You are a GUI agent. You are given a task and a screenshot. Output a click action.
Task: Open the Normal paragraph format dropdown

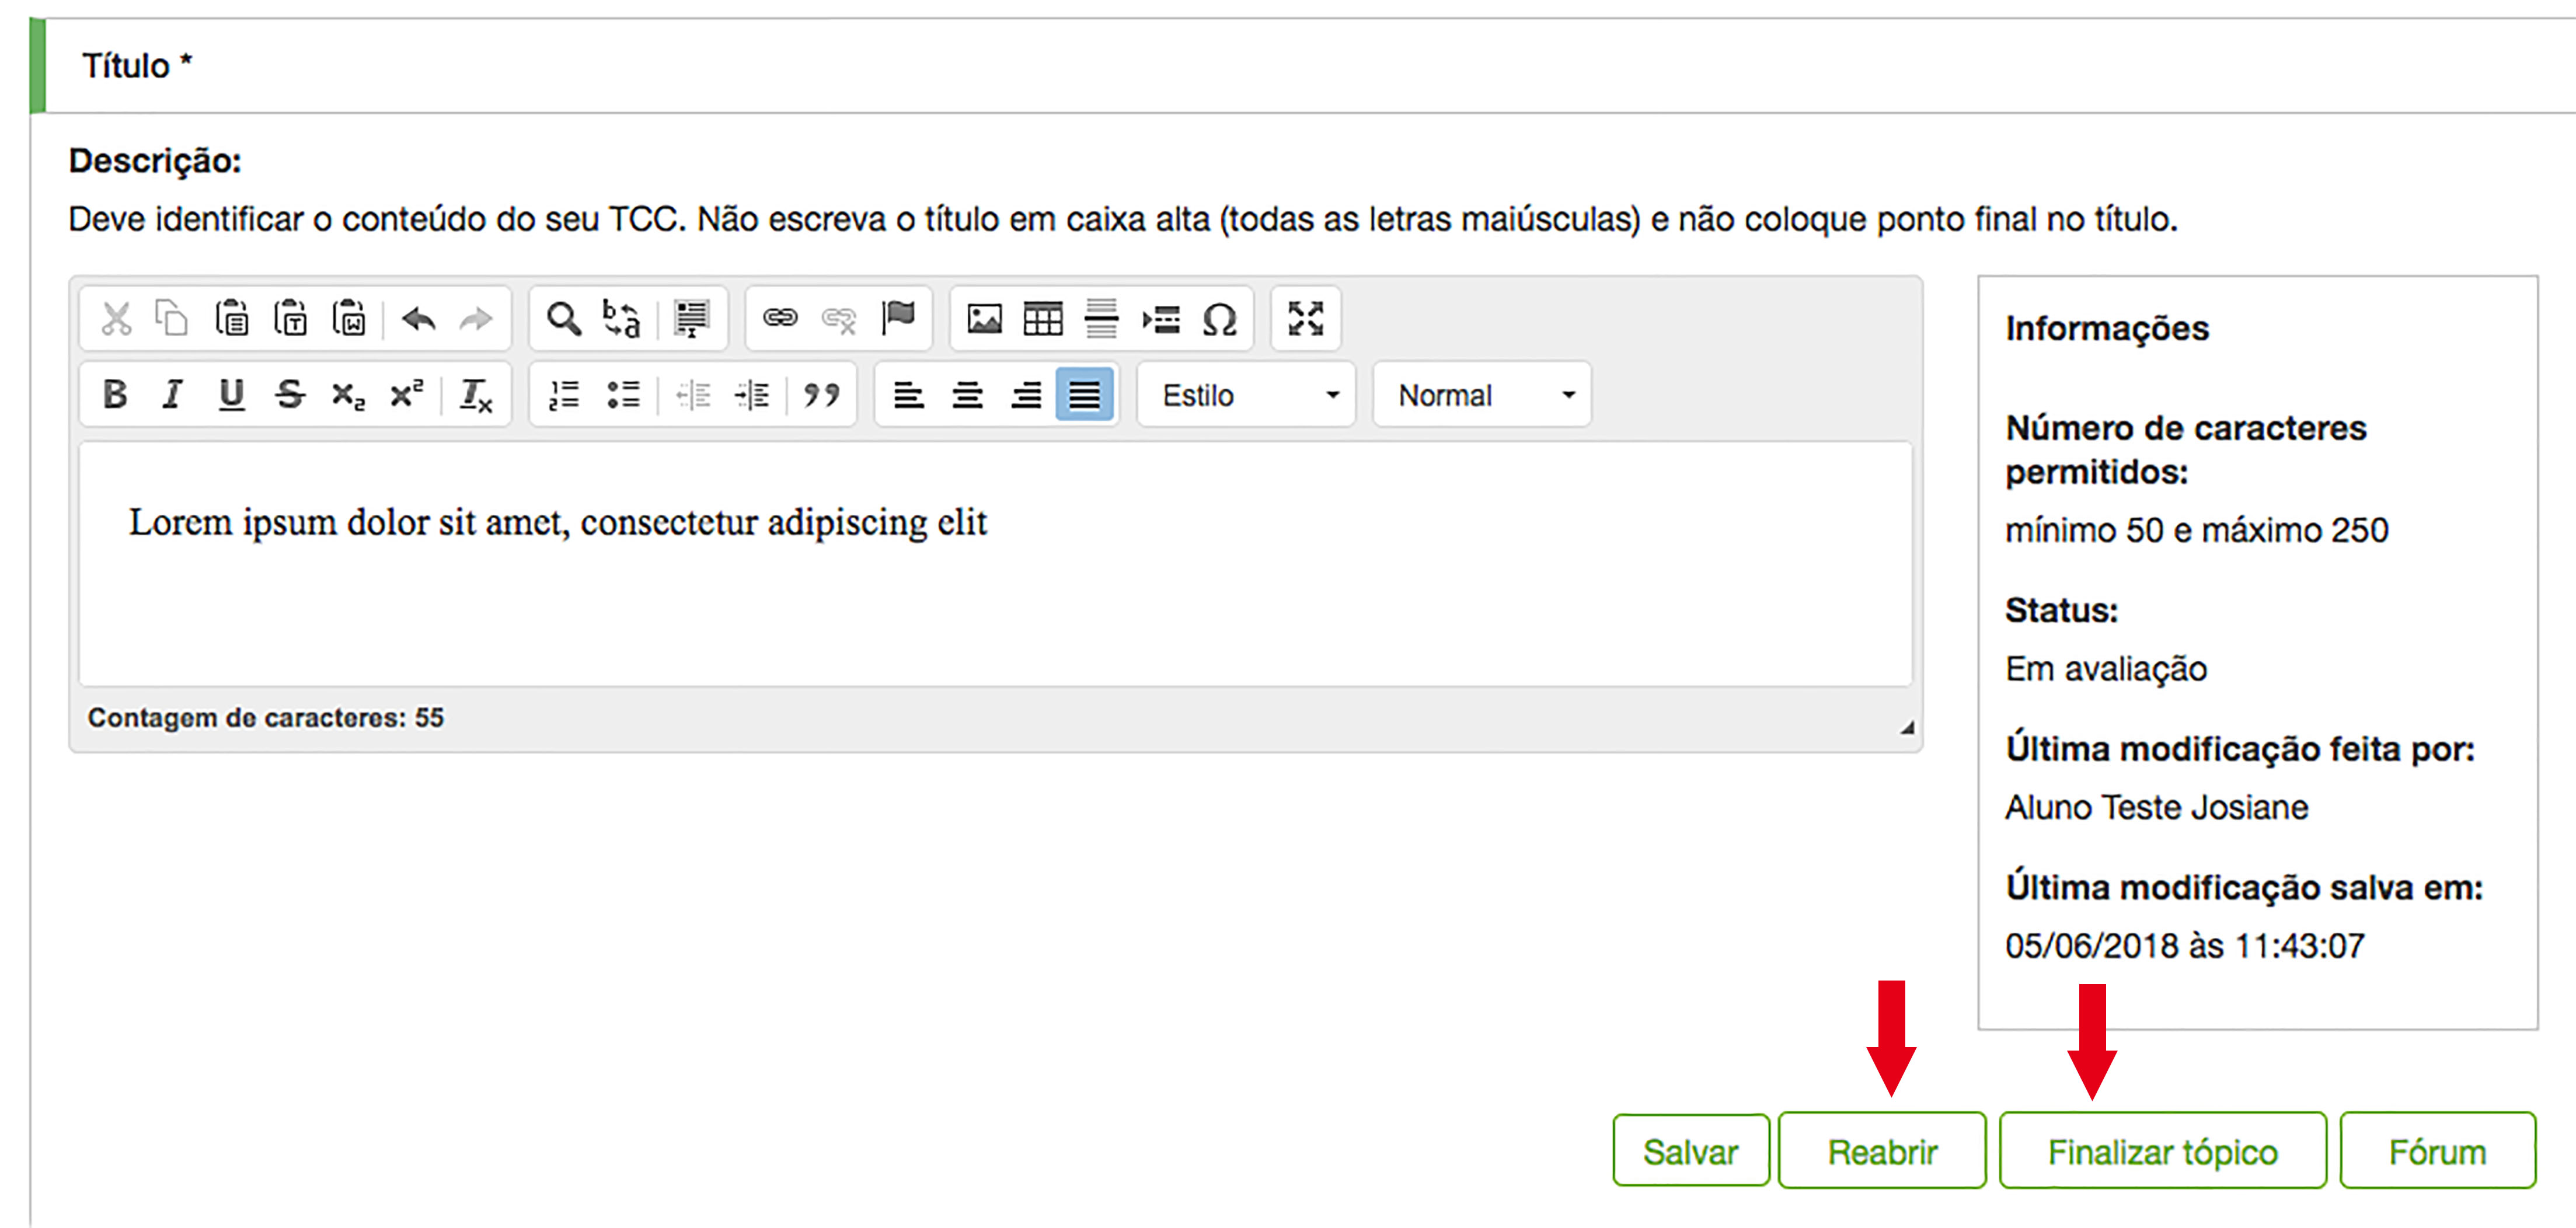(x=1482, y=395)
